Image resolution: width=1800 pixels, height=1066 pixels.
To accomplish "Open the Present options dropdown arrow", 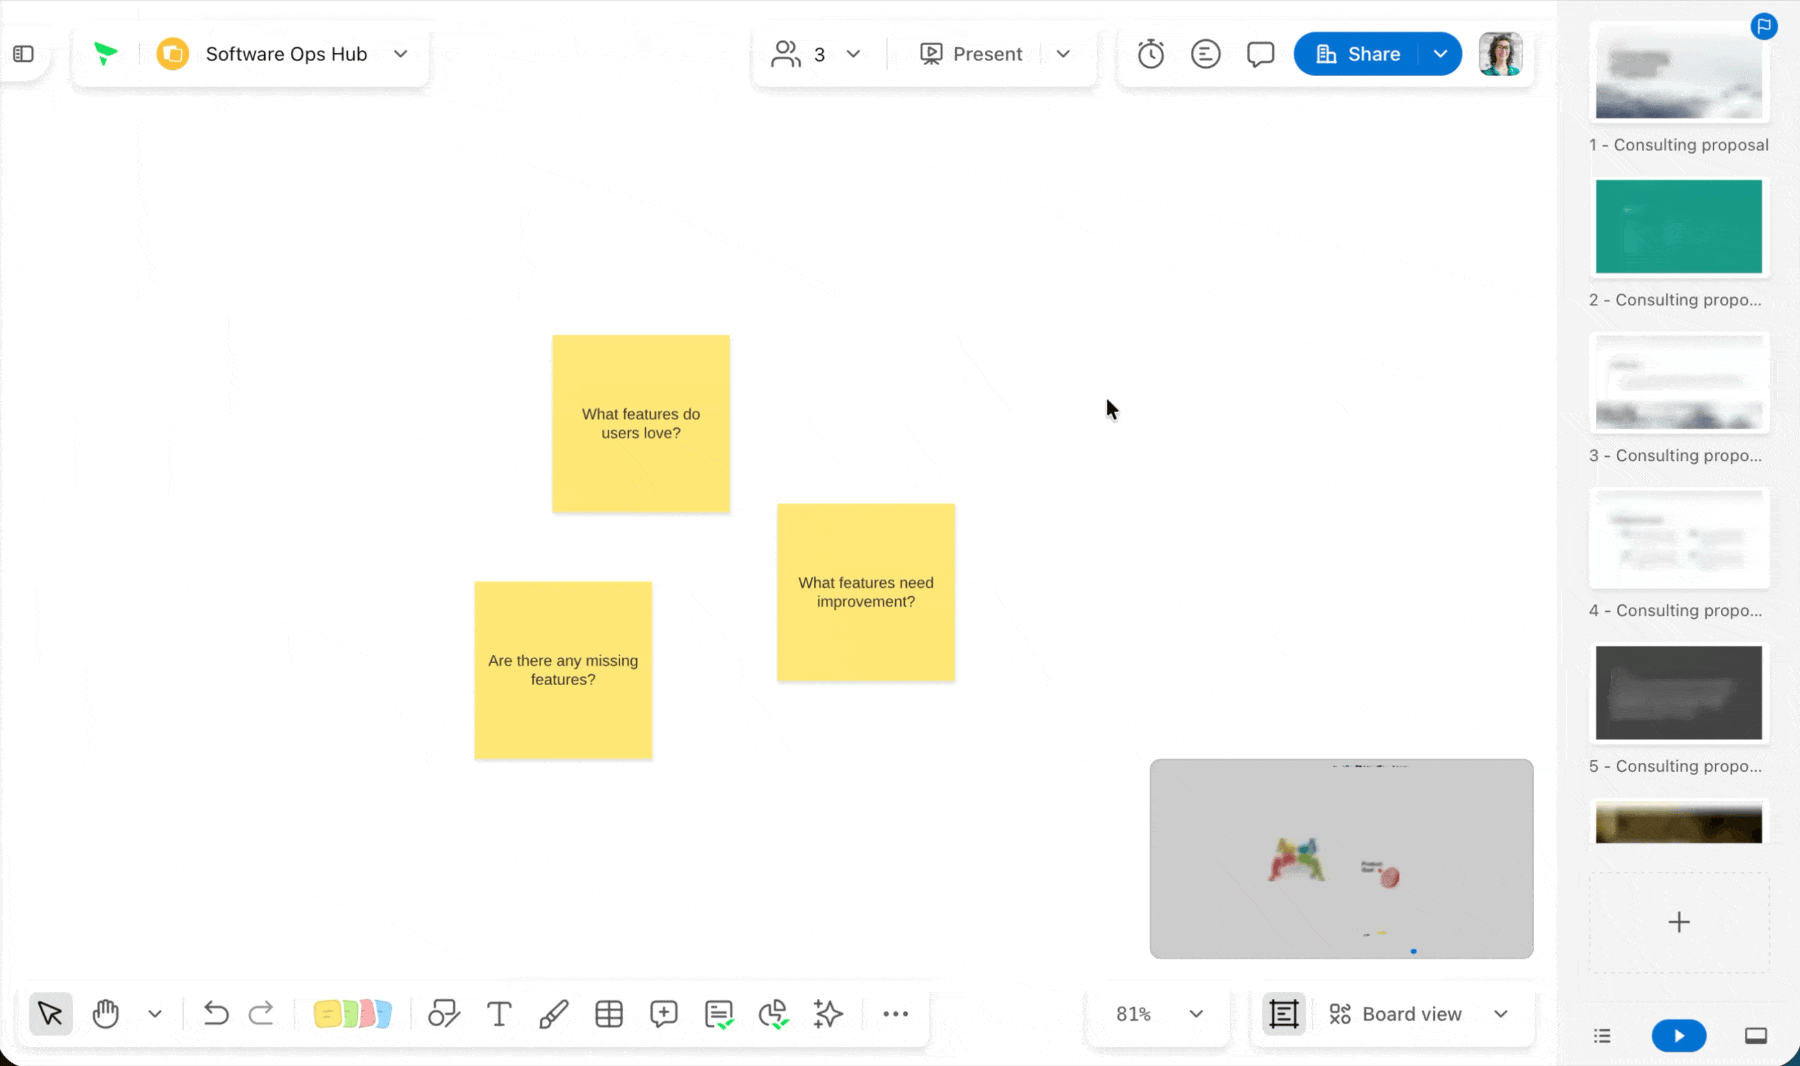I will (x=1063, y=54).
